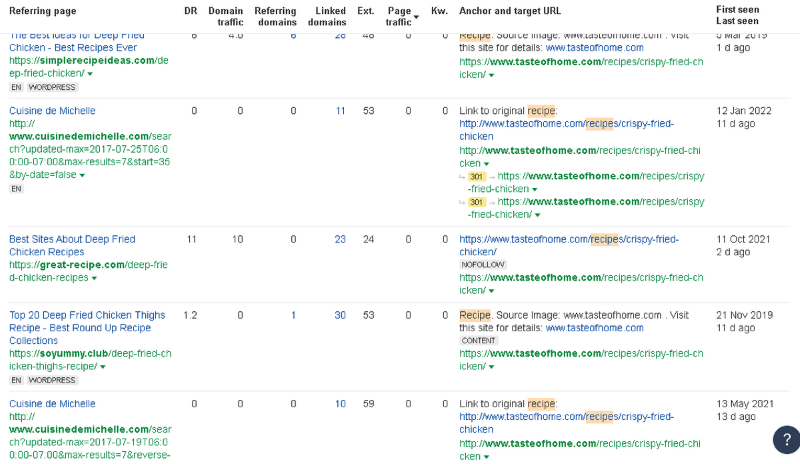Click the 21 Nov 2019 first seen date
The width and height of the screenshot is (800, 464).
(x=744, y=315)
